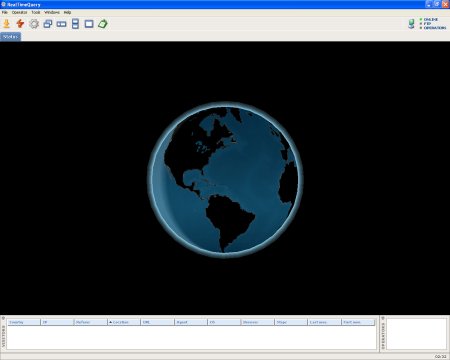450x360 pixels.
Task: Click the cascade windows toolbar icon
Action: coord(48,24)
